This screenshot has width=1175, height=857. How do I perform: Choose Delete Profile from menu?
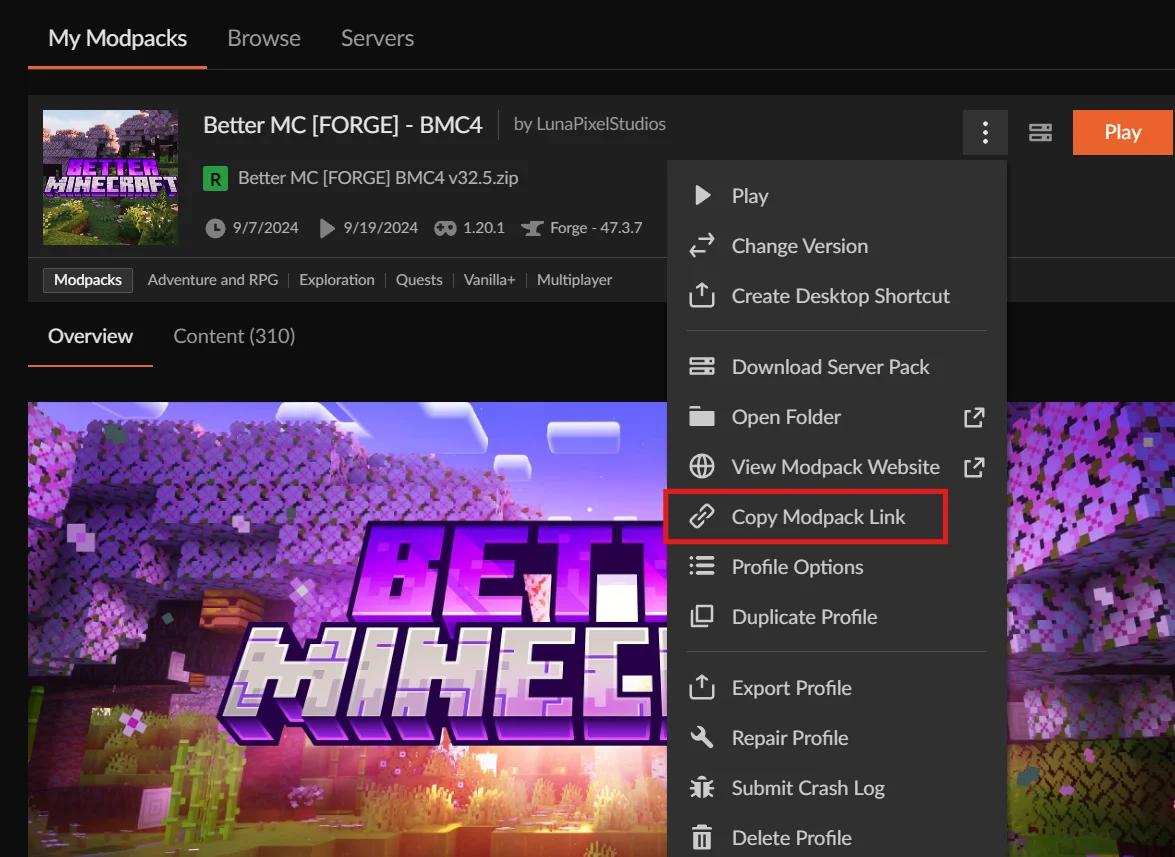click(x=836, y=838)
